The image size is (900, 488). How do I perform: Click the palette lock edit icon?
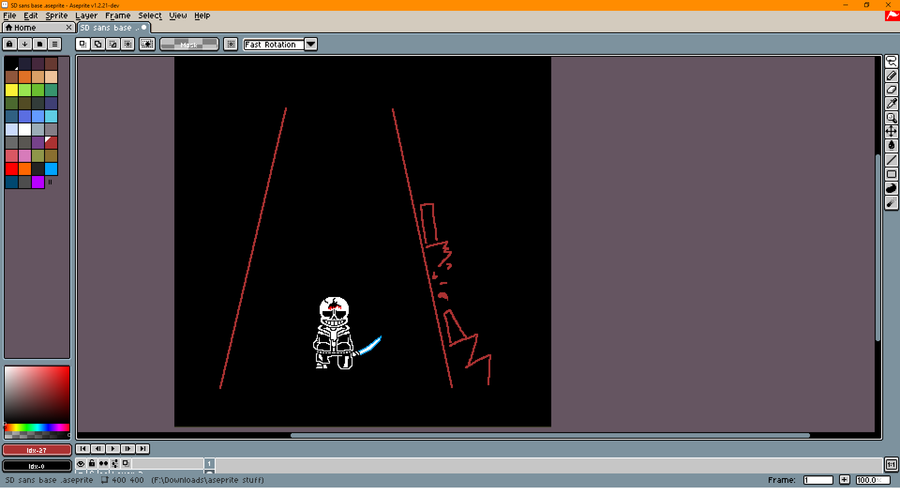click(10, 44)
